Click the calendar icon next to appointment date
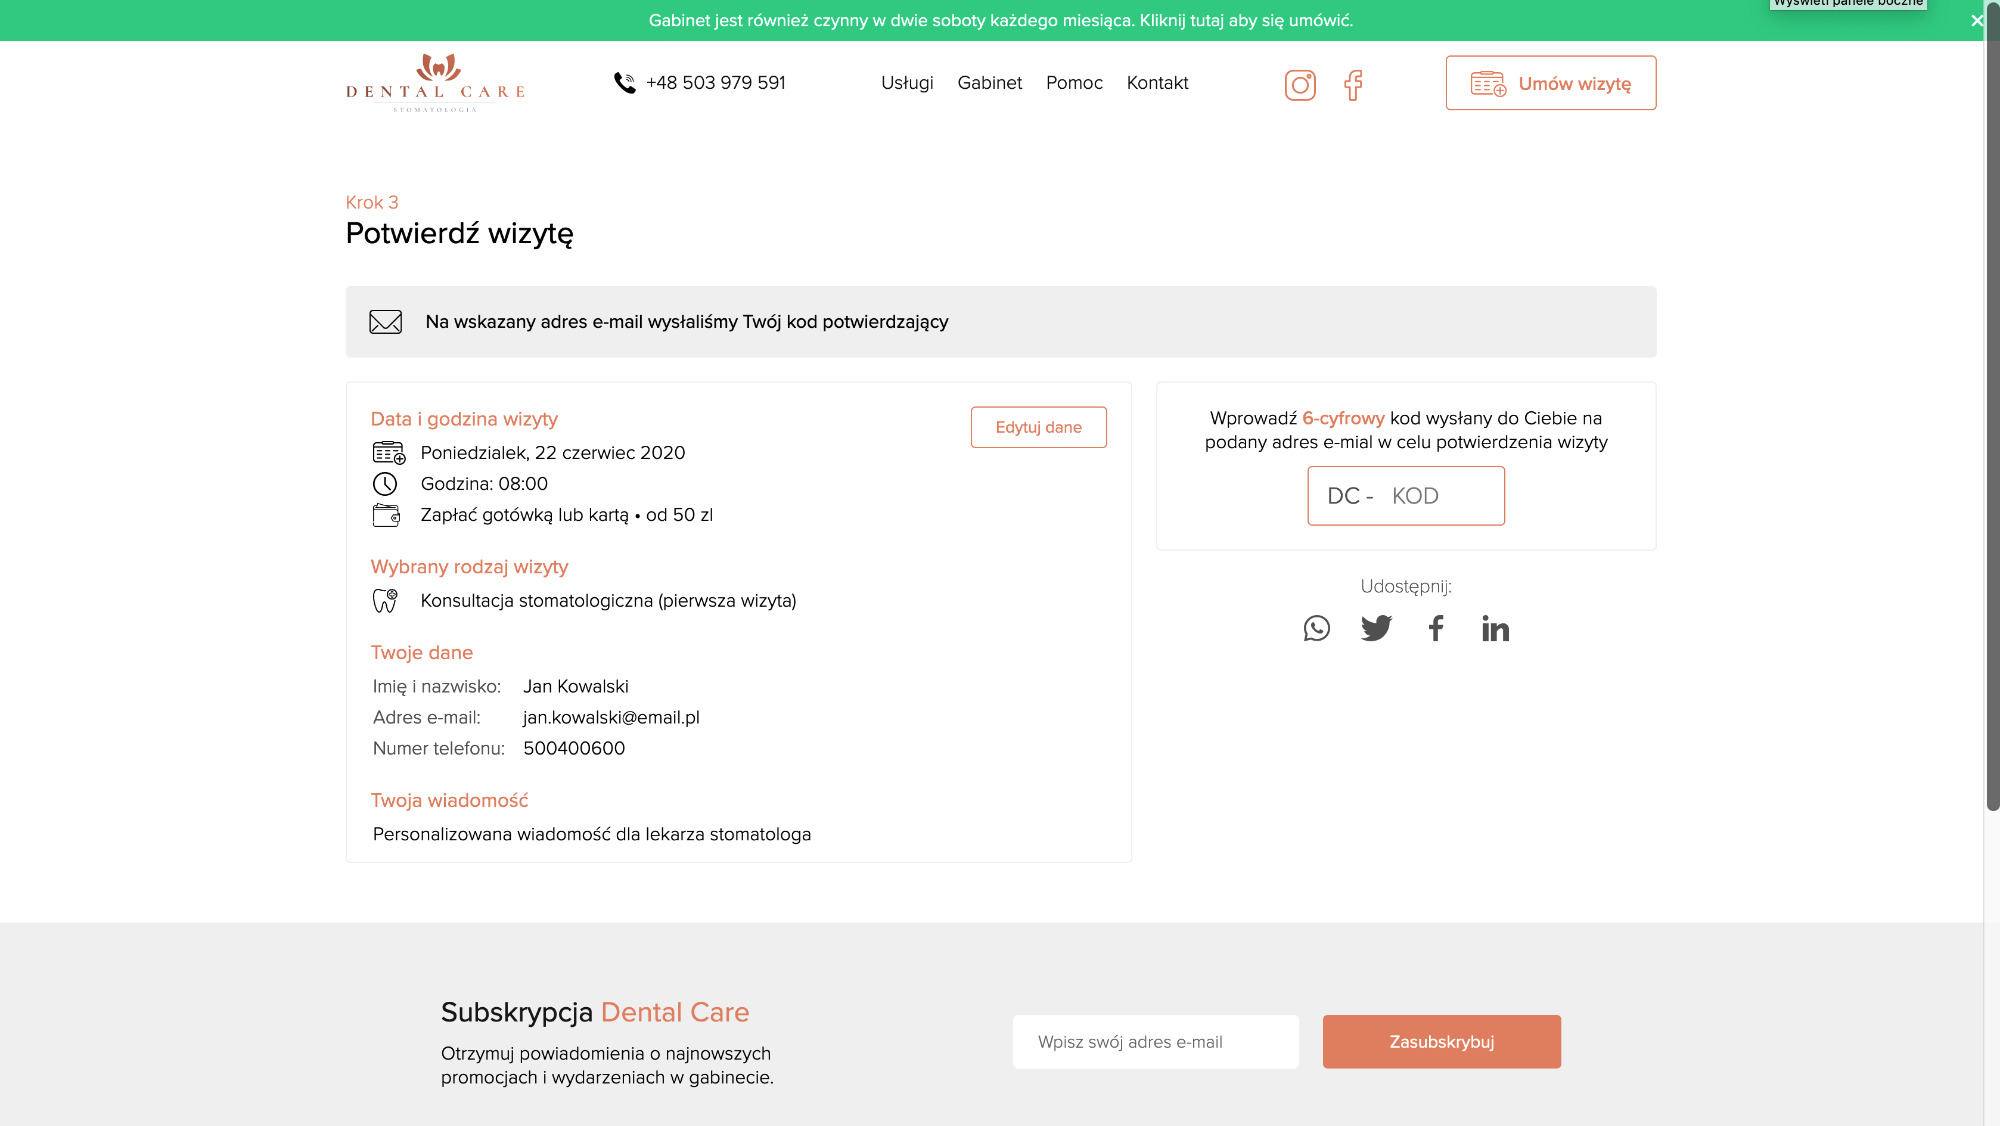Viewport: 2000px width, 1126px height. click(x=388, y=452)
